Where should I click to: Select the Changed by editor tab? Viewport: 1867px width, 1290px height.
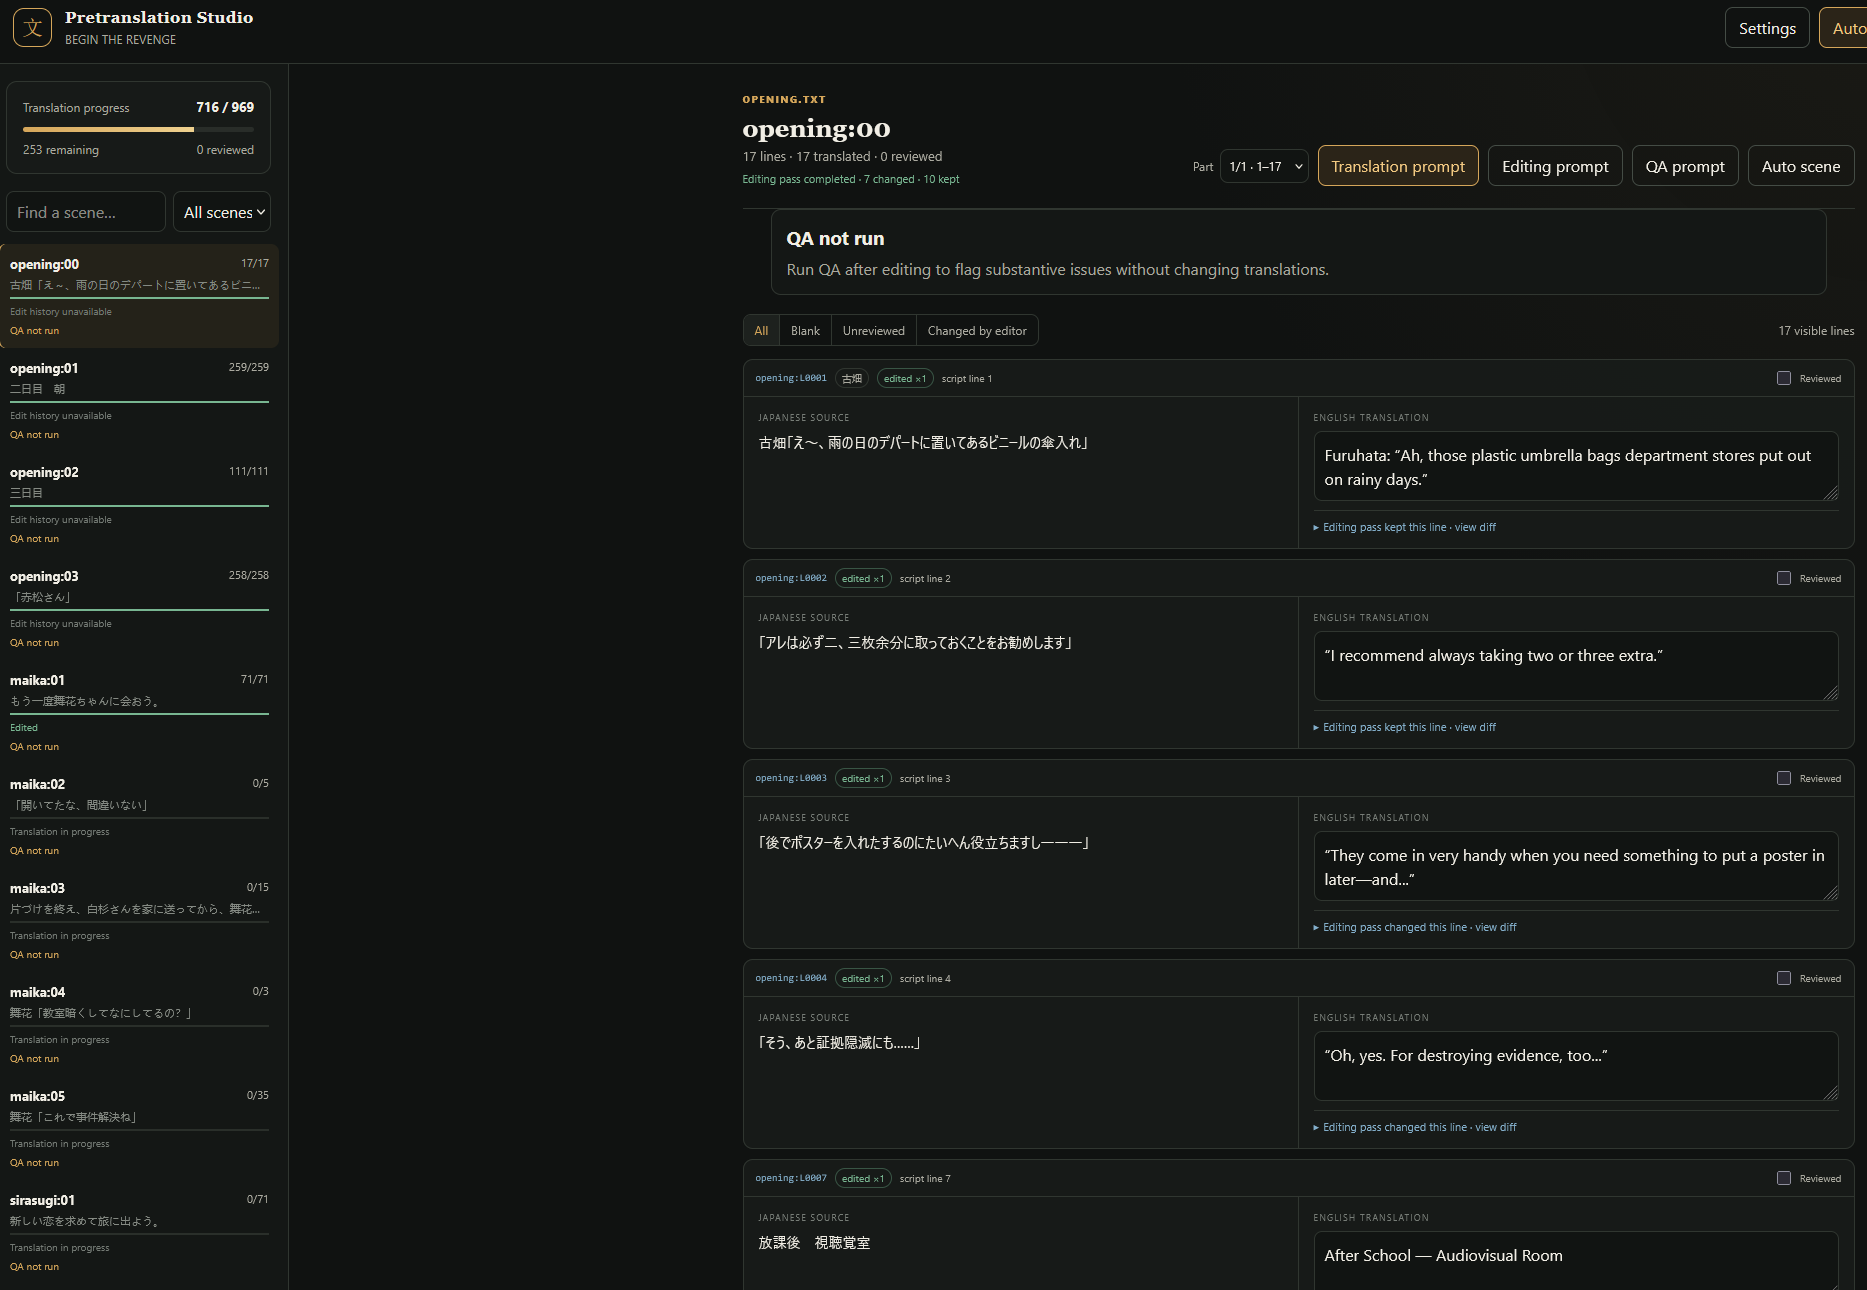(x=977, y=331)
